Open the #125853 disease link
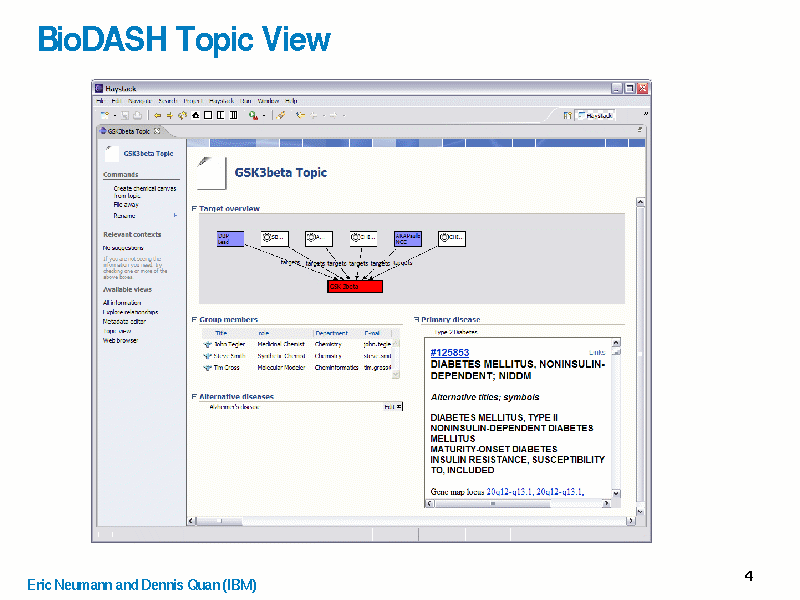800x600 pixels. pos(449,352)
